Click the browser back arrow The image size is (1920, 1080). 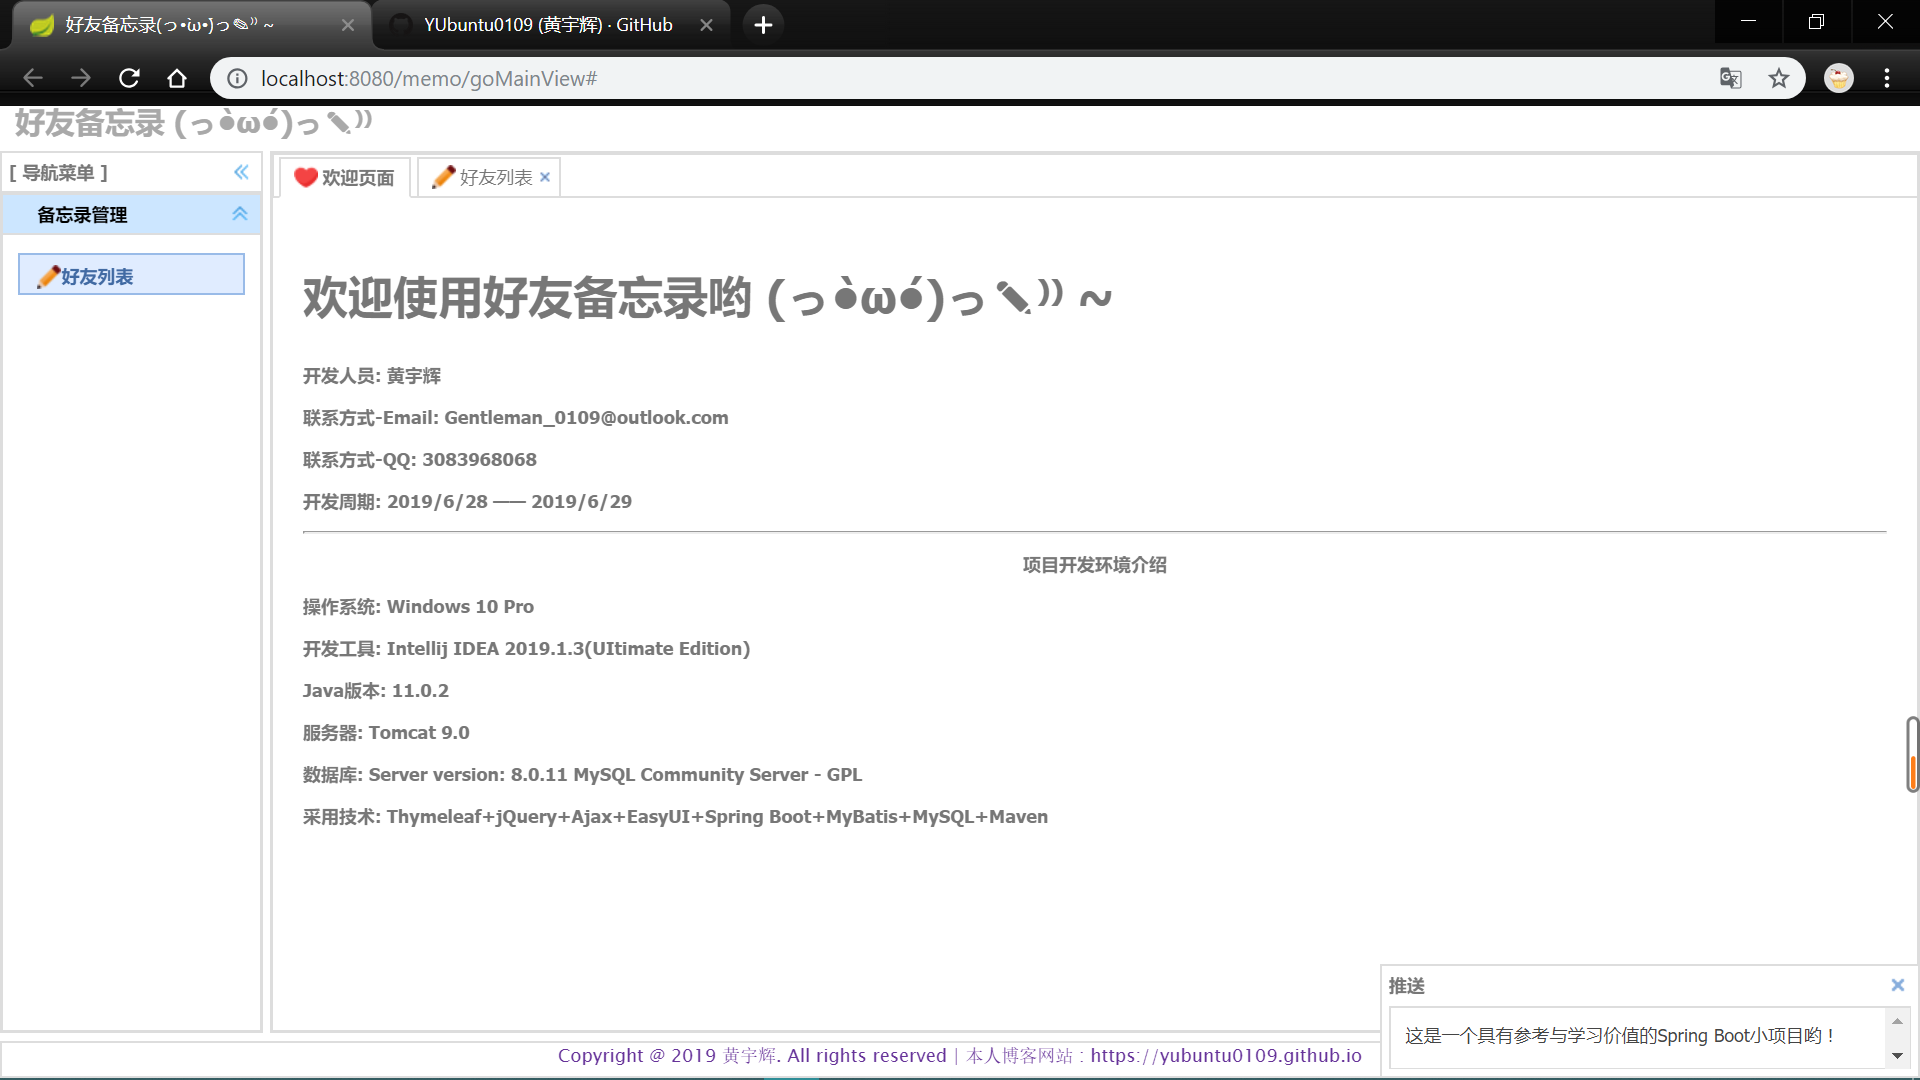point(33,78)
